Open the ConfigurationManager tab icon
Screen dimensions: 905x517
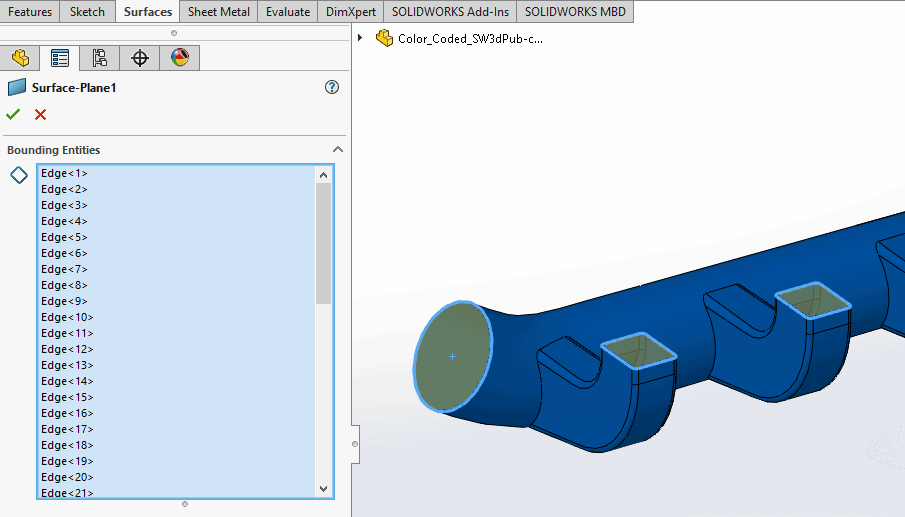[x=100, y=58]
